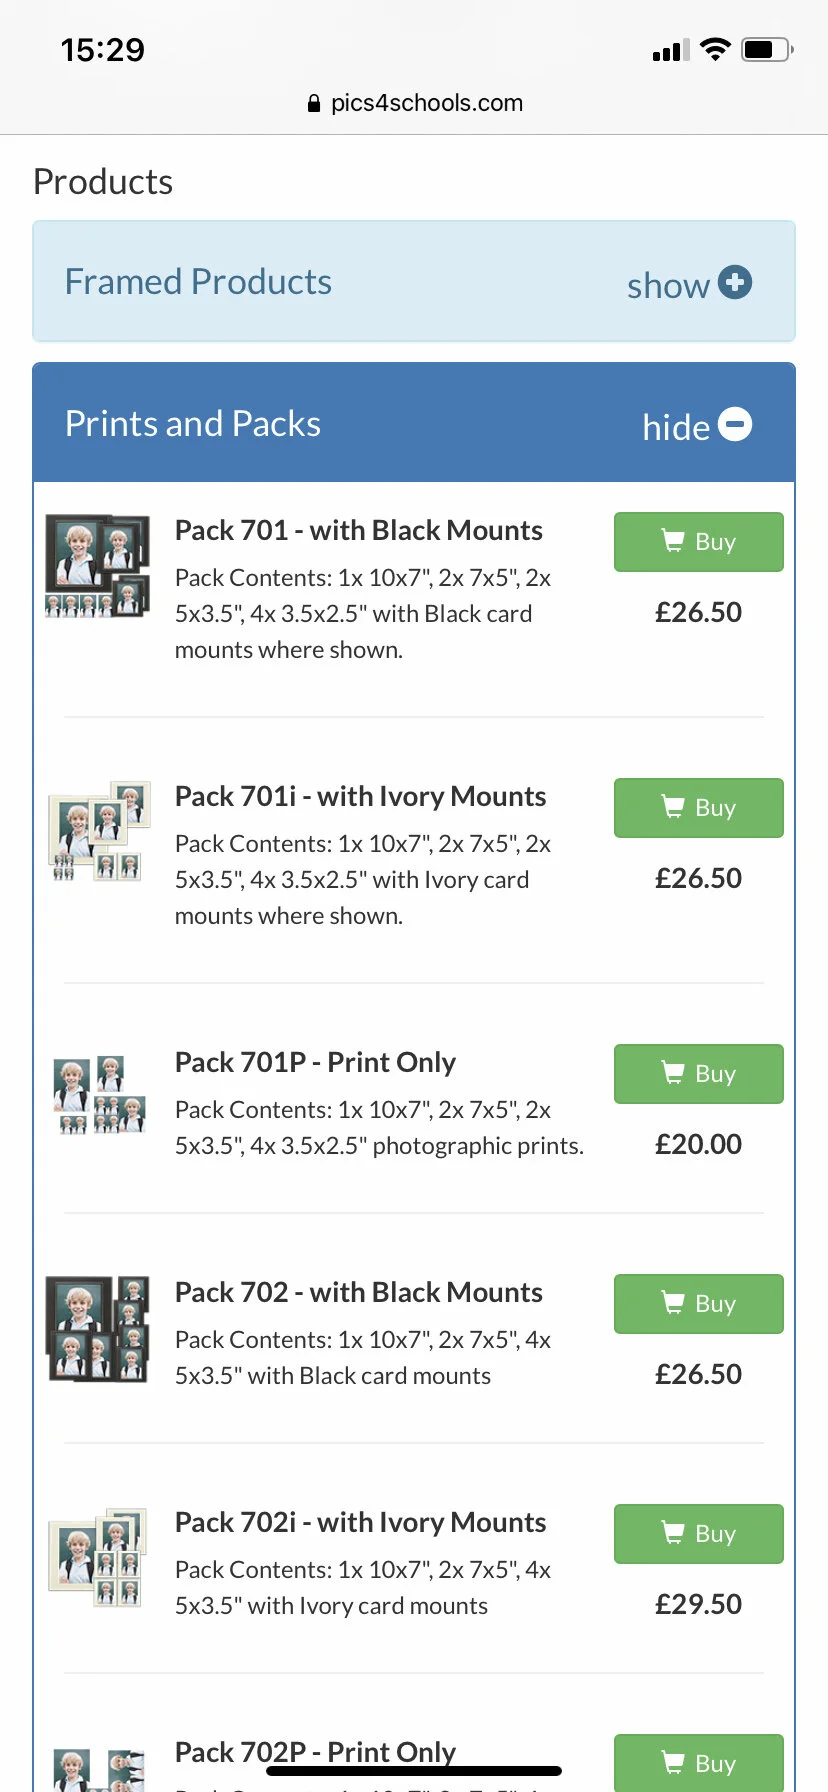Viewport: 828px width, 1792px height.
Task: Open Pack 702i Ivory Mounts thumbnail
Action: (98, 1558)
